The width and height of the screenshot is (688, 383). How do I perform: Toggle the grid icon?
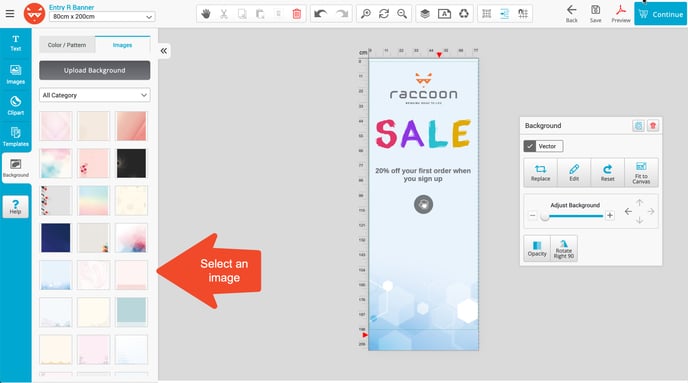(487, 14)
